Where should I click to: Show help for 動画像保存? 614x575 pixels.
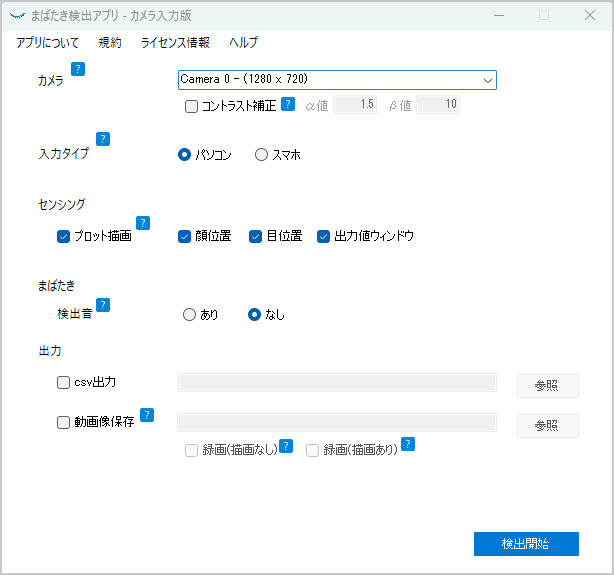click(x=147, y=415)
